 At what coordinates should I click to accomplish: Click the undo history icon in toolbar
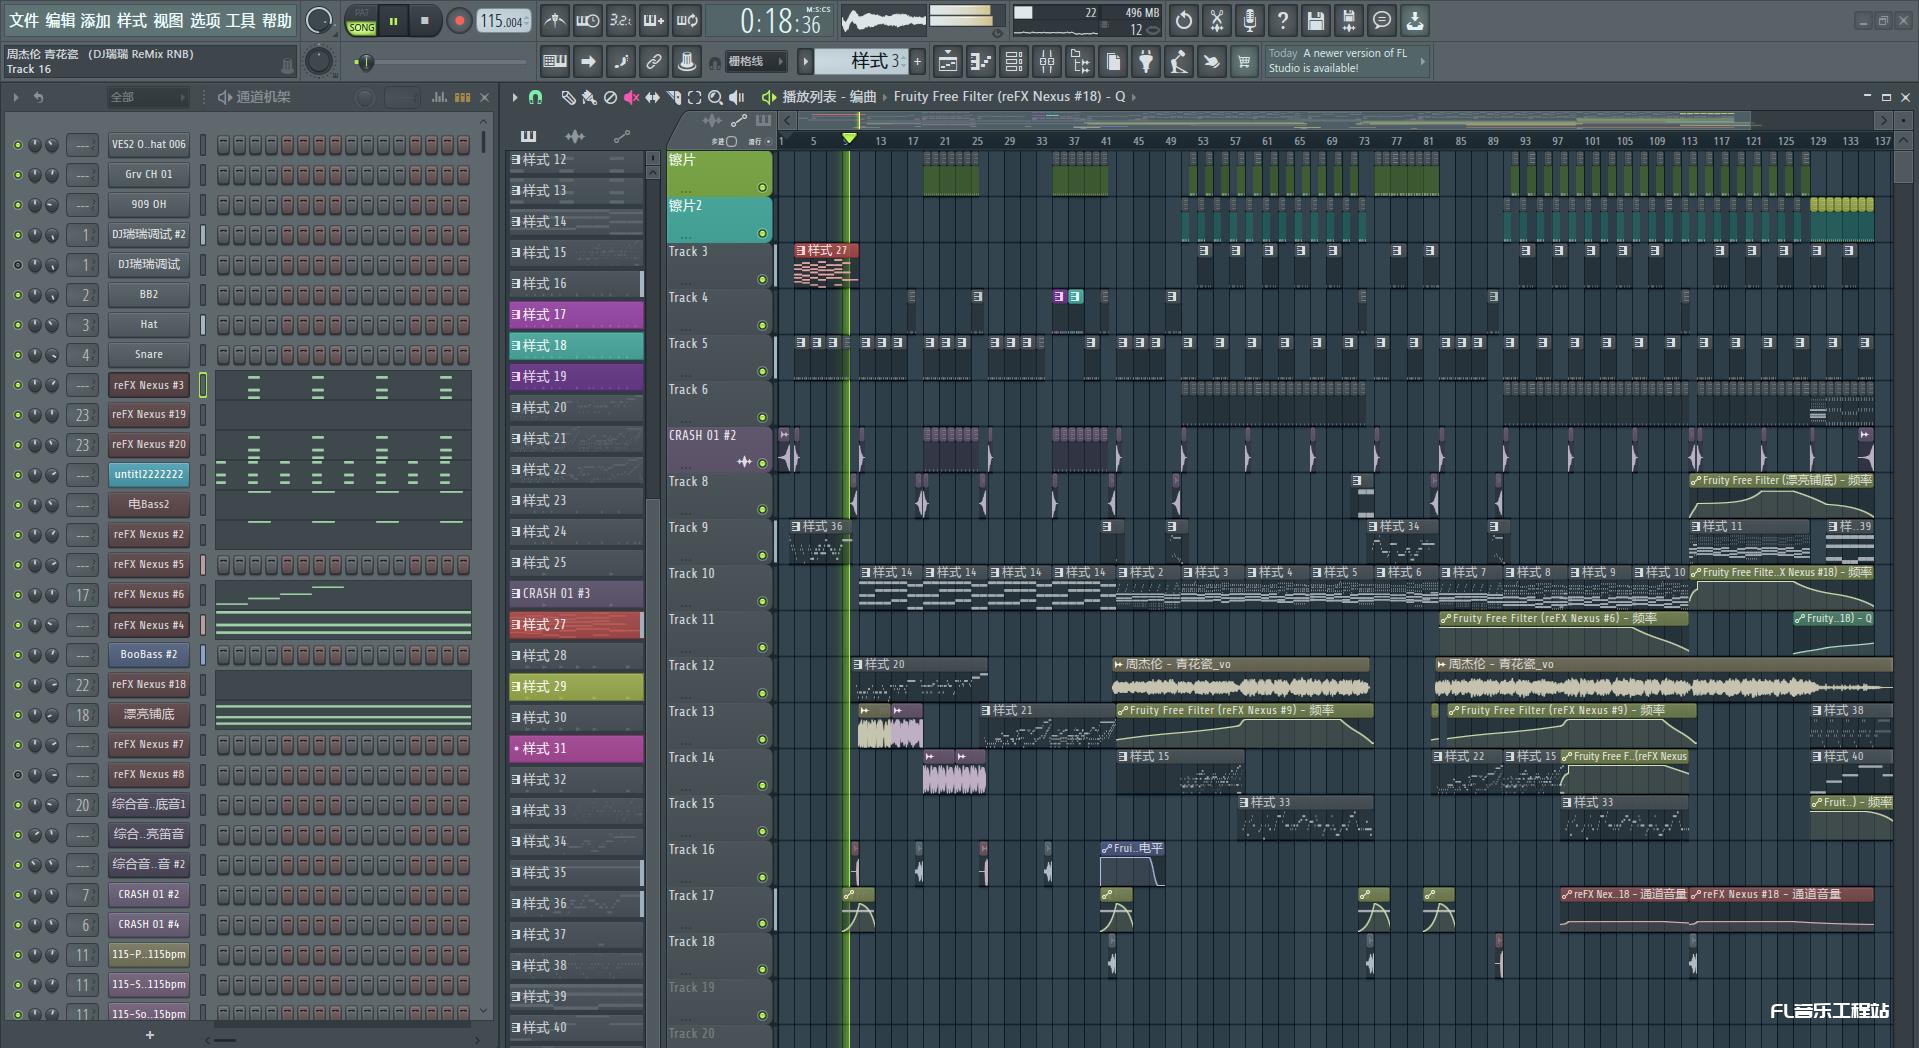pyautogui.click(x=1184, y=20)
